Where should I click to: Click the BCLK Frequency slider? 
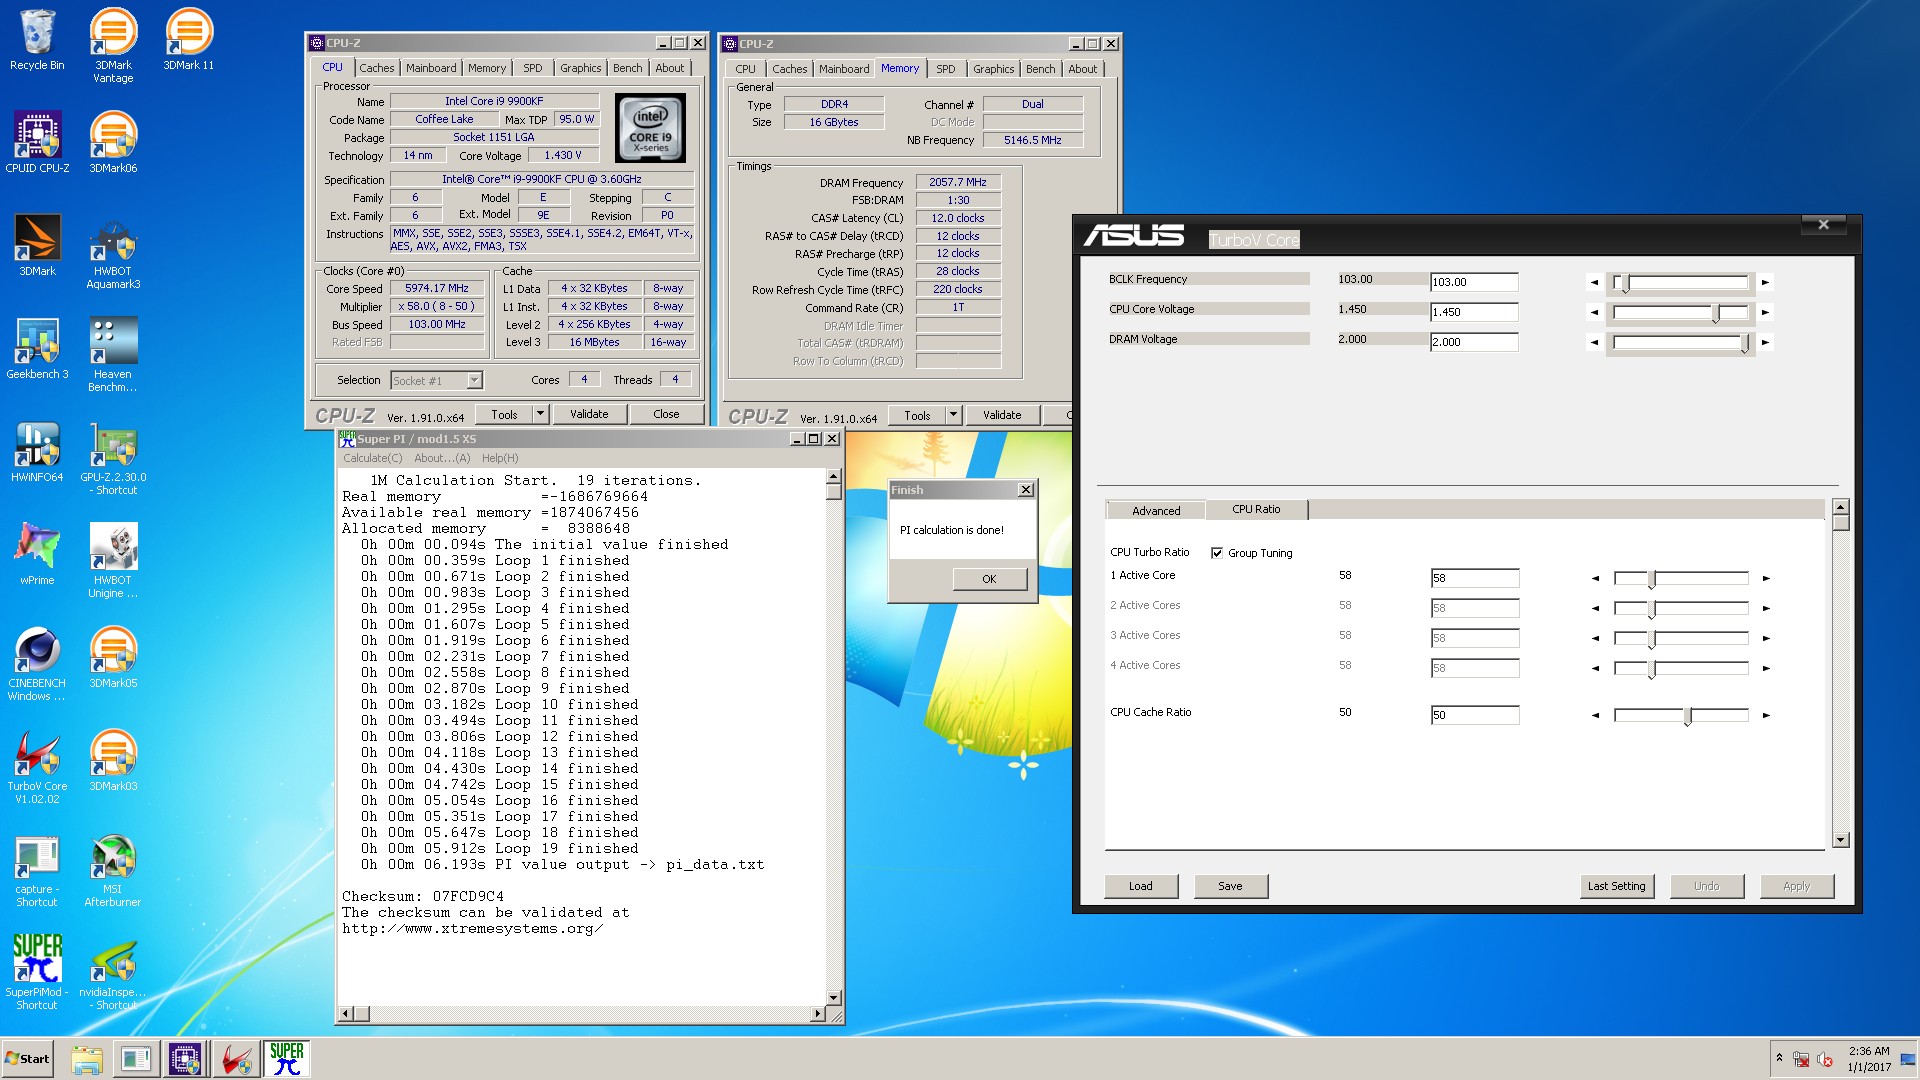1681,283
